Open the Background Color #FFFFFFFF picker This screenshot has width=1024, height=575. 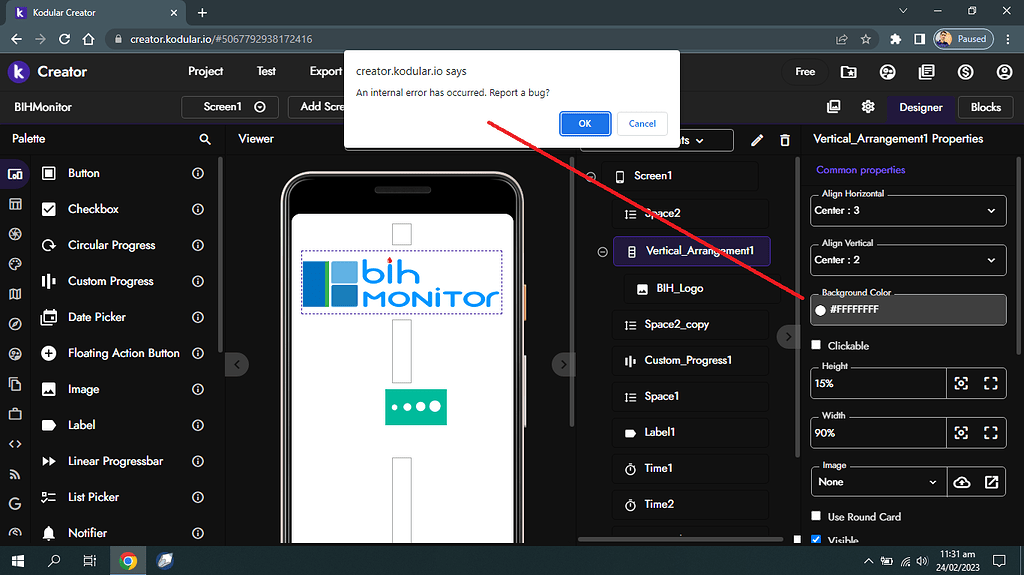908,310
